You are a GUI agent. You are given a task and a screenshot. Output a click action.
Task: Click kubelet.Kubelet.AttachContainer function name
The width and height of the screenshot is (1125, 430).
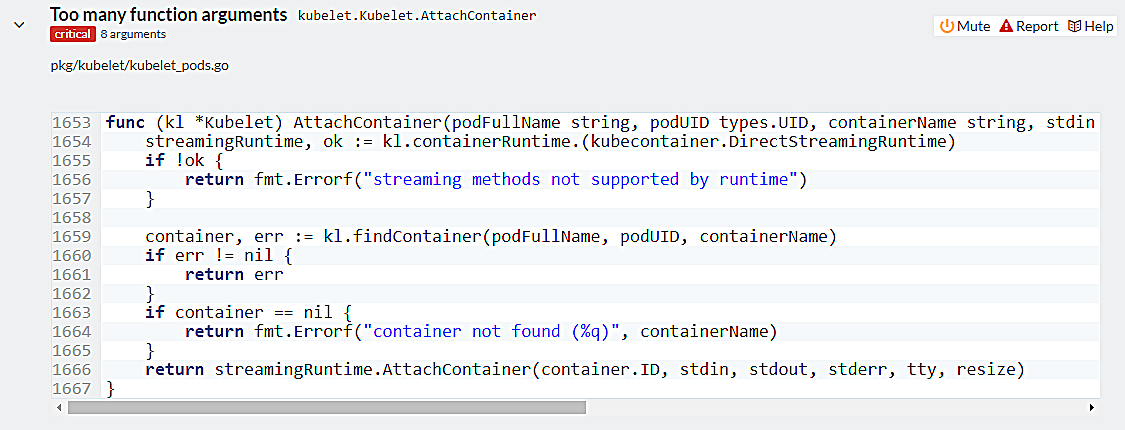(417, 17)
